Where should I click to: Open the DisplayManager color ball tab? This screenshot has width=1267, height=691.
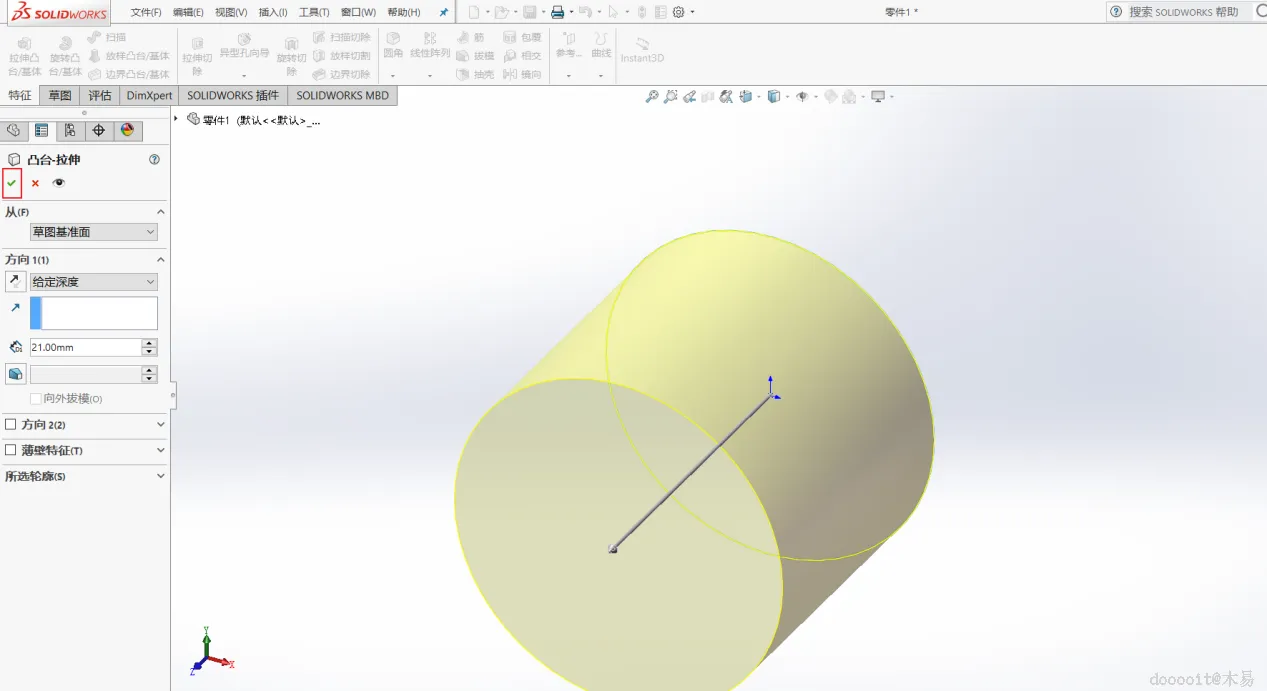[127, 131]
